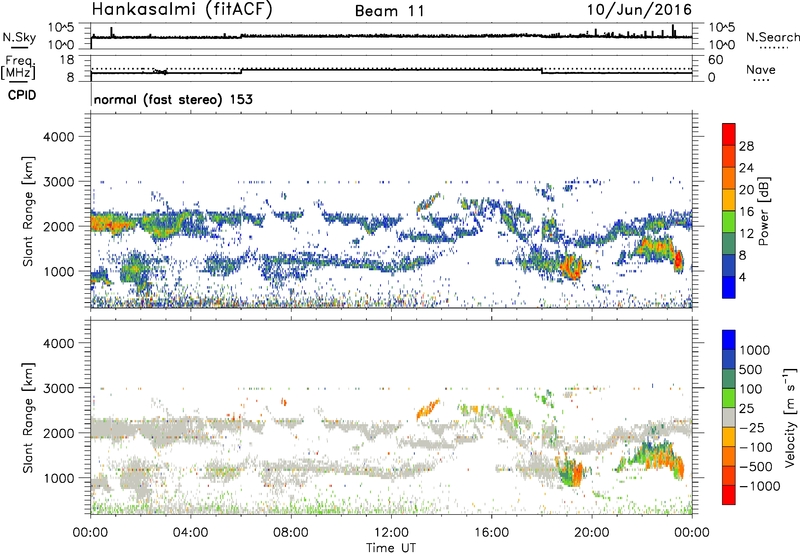The image size is (800, 554).
Task: Click the orange velocity streak near 13:00 UT
Action: click(x=428, y=409)
